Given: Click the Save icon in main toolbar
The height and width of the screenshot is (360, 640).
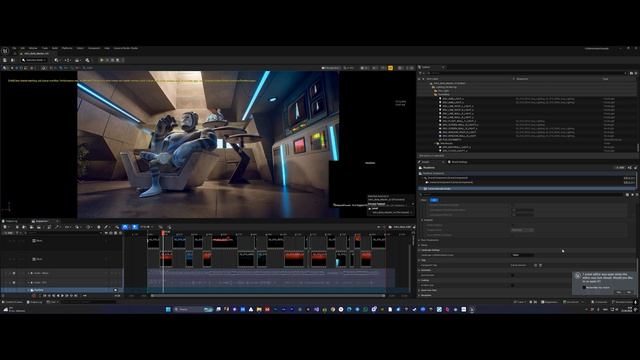Looking at the screenshot, I should pyautogui.click(x=5, y=60).
